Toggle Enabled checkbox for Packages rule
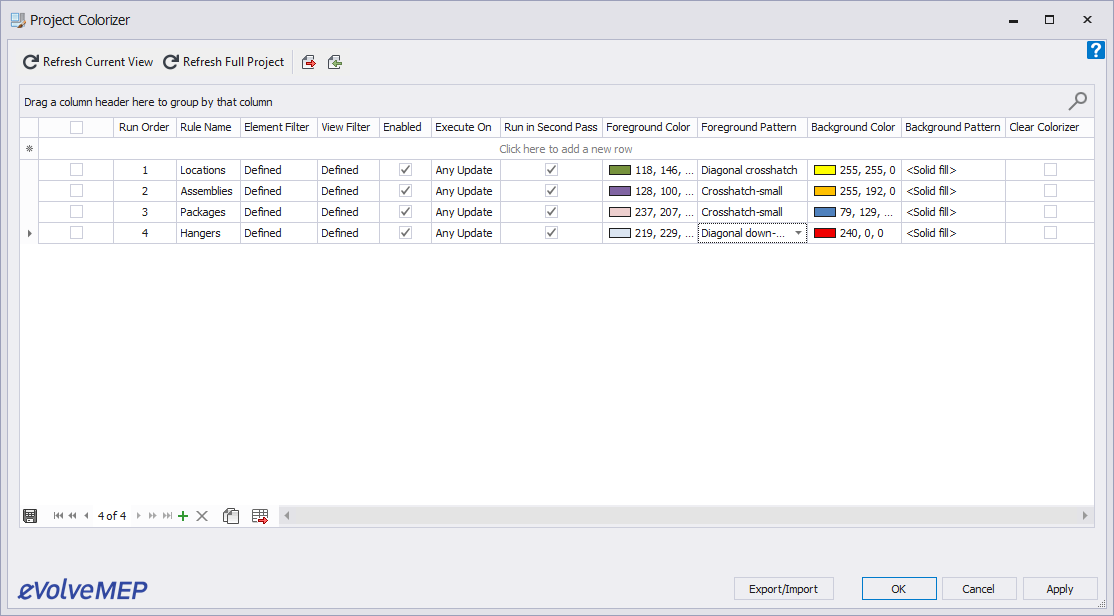Viewport: 1114px width, 616px height. (405, 212)
